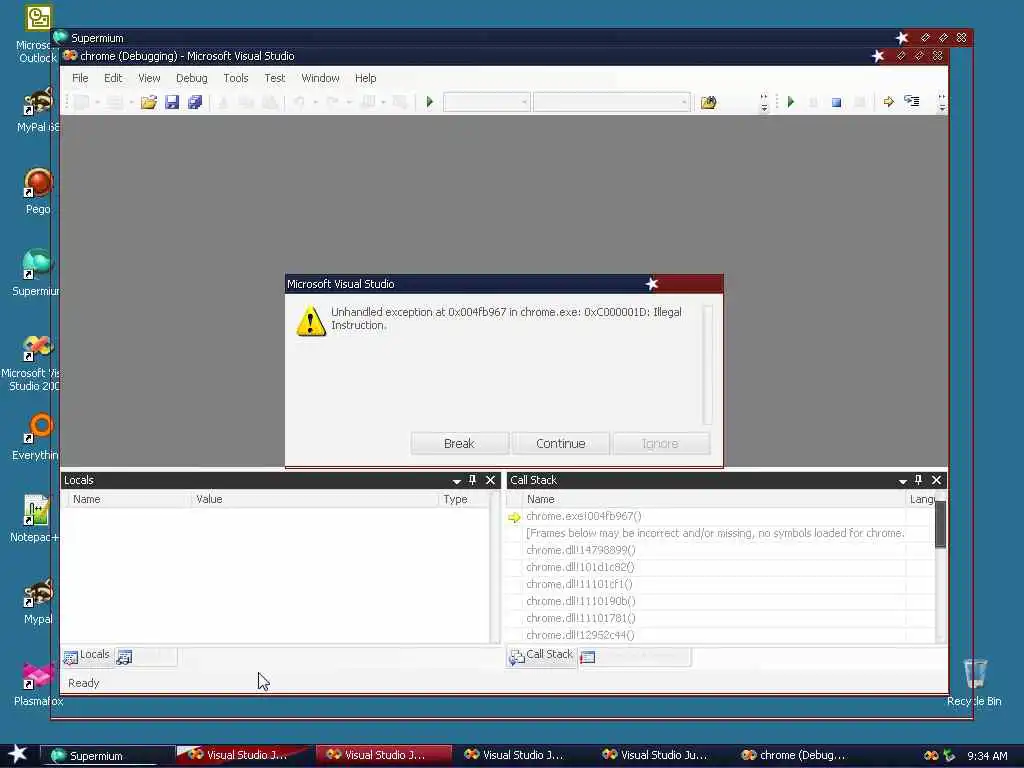1024x768 pixels.
Task: Click the Step Into debug icon
Action: point(912,101)
